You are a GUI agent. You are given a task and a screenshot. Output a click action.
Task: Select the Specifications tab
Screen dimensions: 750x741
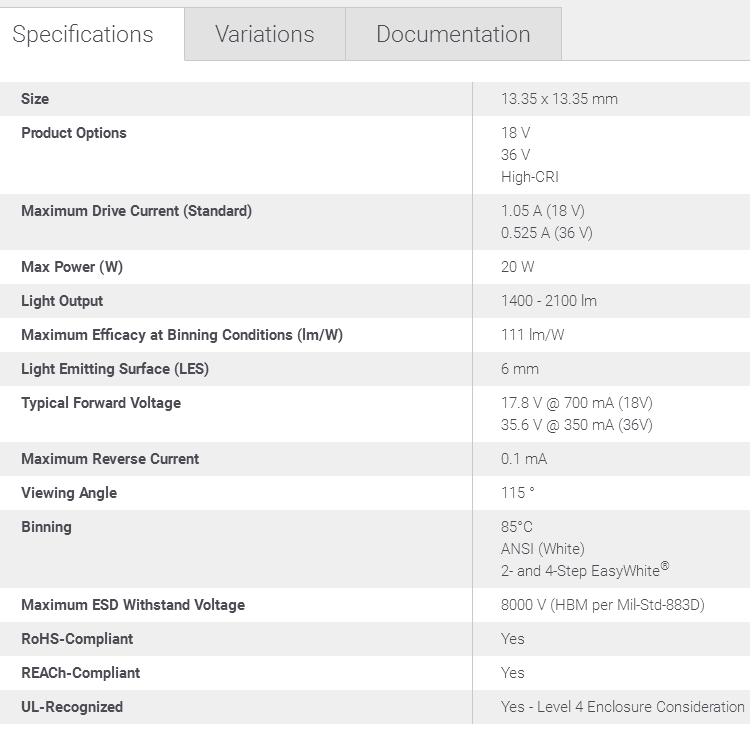point(83,34)
